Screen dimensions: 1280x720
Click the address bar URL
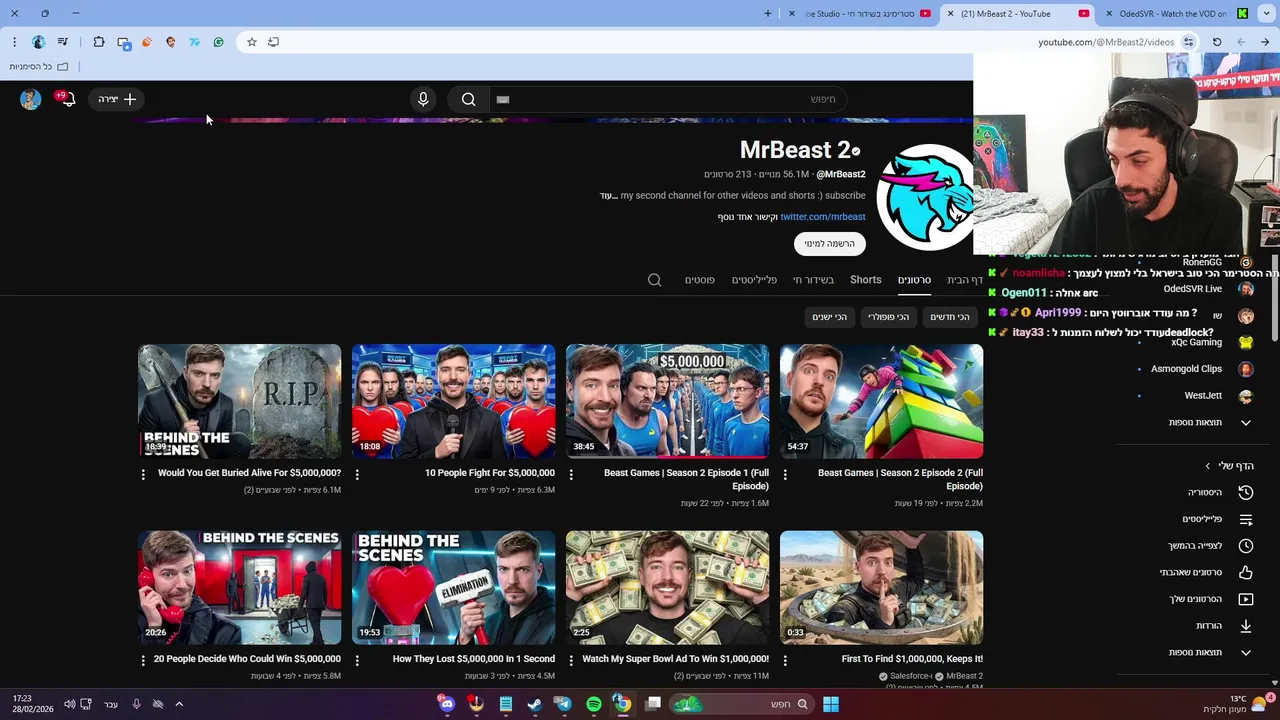pyautogui.click(x=1105, y=42)
